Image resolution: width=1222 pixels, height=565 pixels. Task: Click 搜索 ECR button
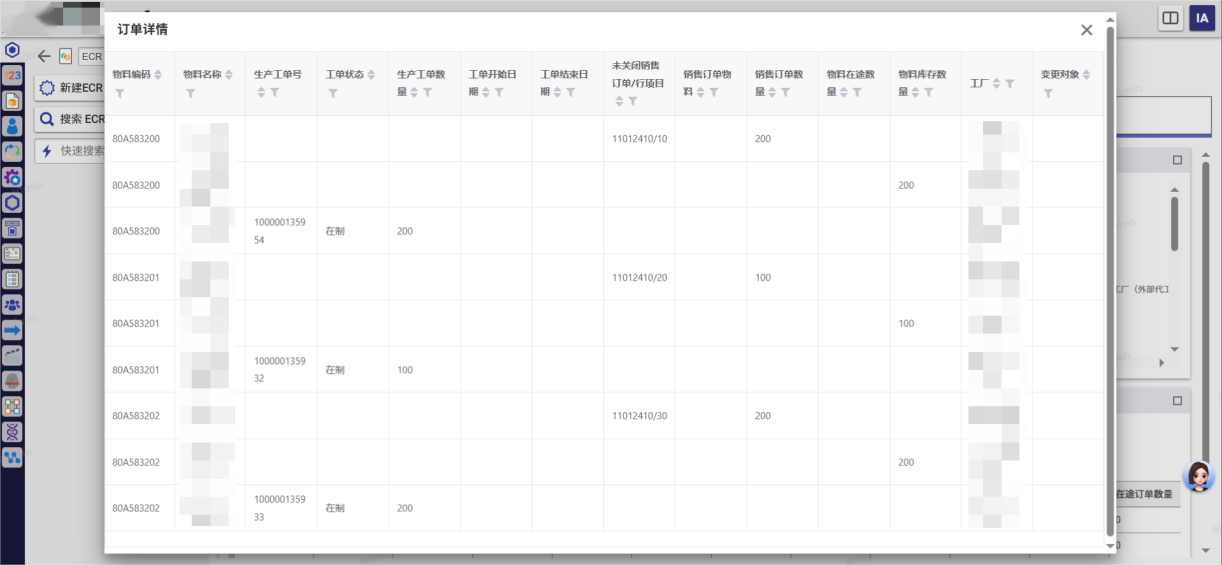click(x=70, y=120)
